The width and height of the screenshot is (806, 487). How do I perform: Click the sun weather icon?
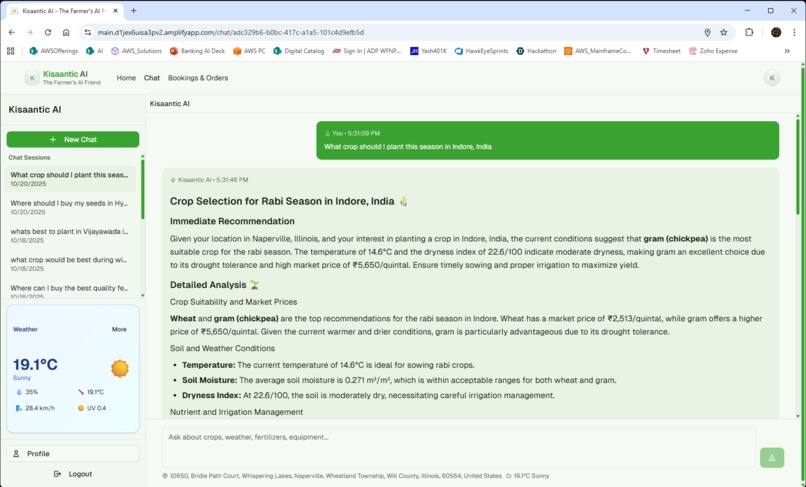(x=120, y=368)
